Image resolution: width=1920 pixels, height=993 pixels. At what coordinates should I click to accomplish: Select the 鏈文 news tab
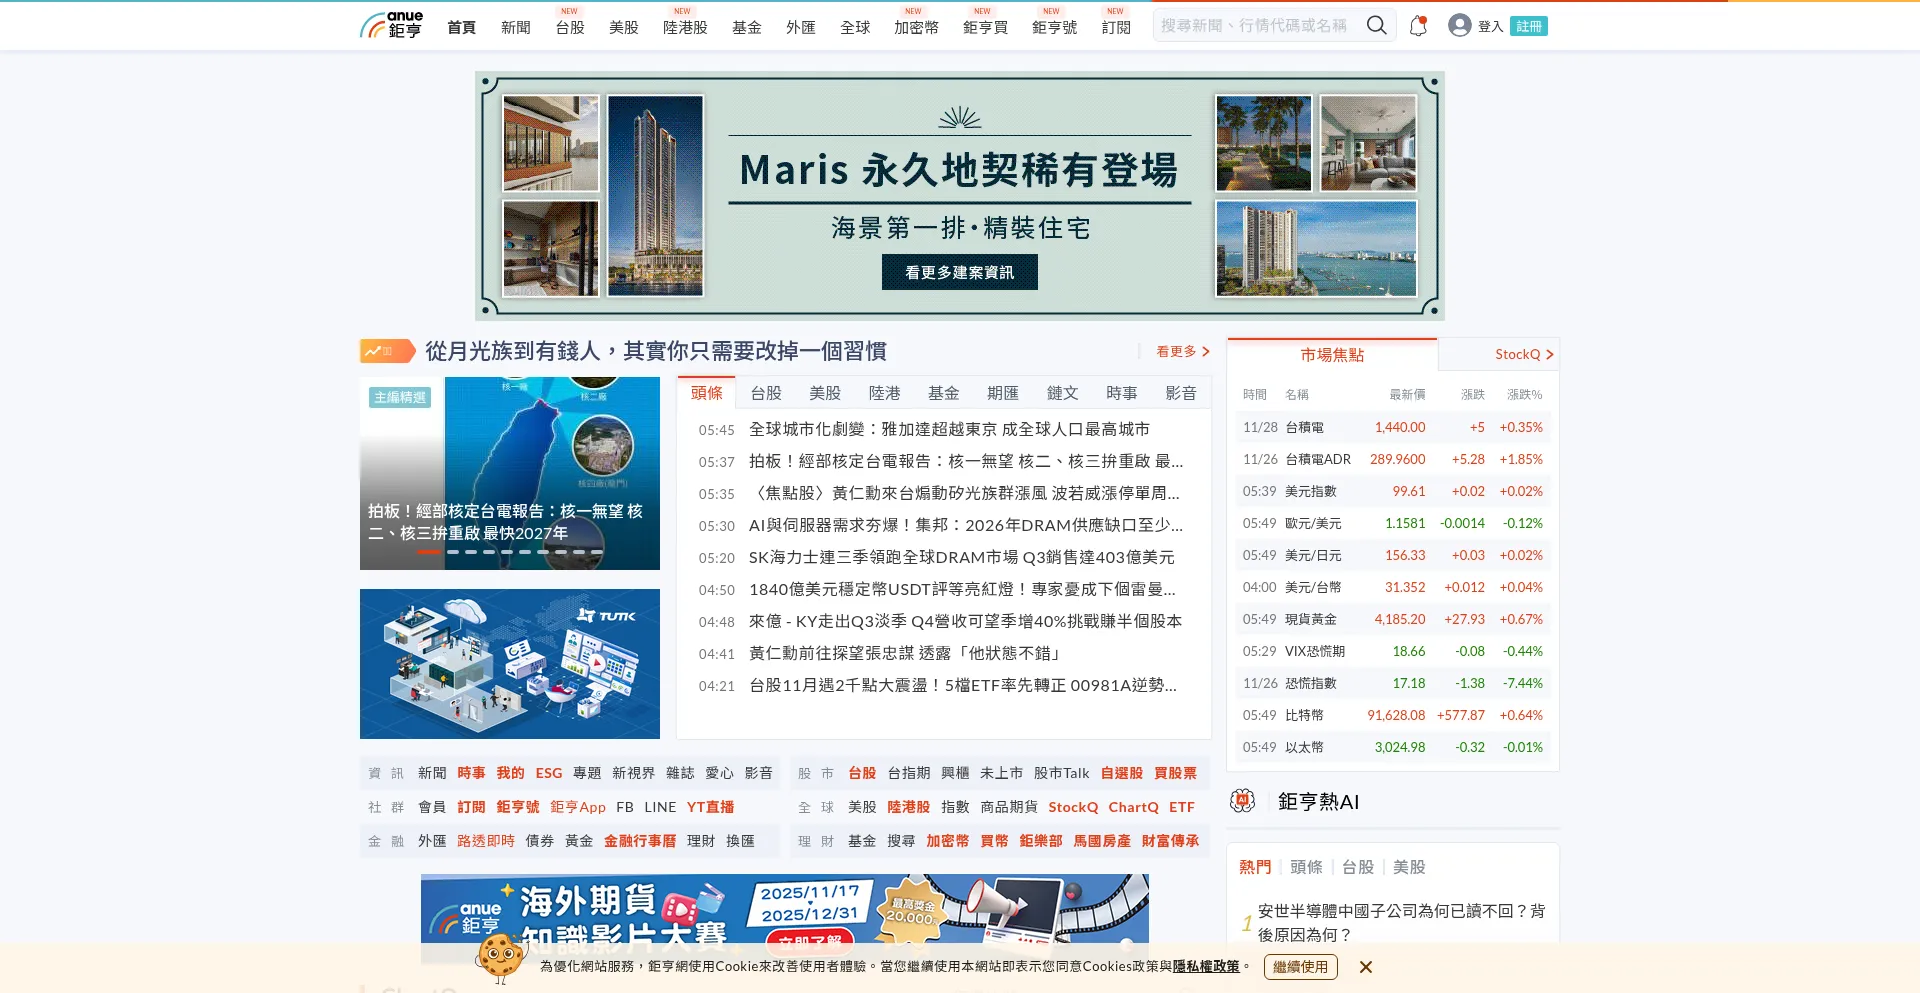[1062, 393]
